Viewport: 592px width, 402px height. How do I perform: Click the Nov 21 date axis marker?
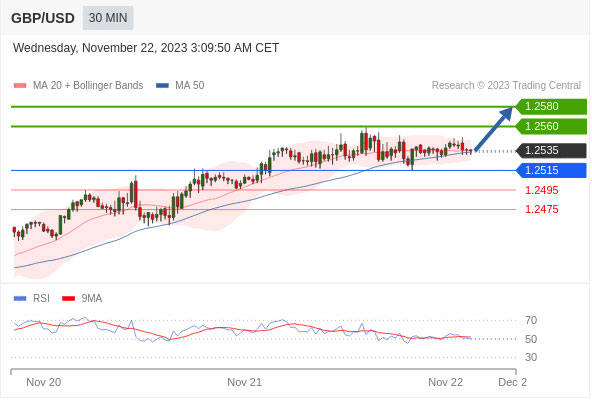tap(244, 382)
